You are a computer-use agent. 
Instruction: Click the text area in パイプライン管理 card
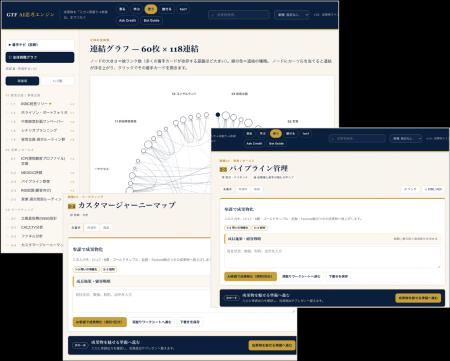tap(332, 257)
